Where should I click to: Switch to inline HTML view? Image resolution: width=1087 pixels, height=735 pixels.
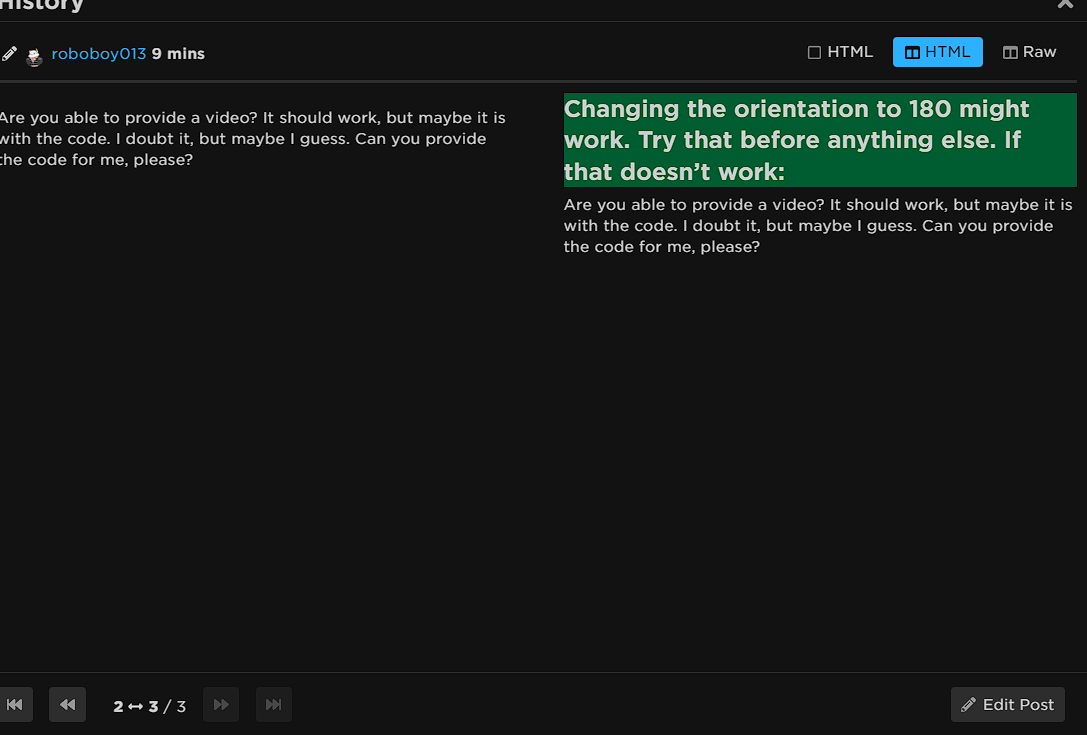click(840, 52)
